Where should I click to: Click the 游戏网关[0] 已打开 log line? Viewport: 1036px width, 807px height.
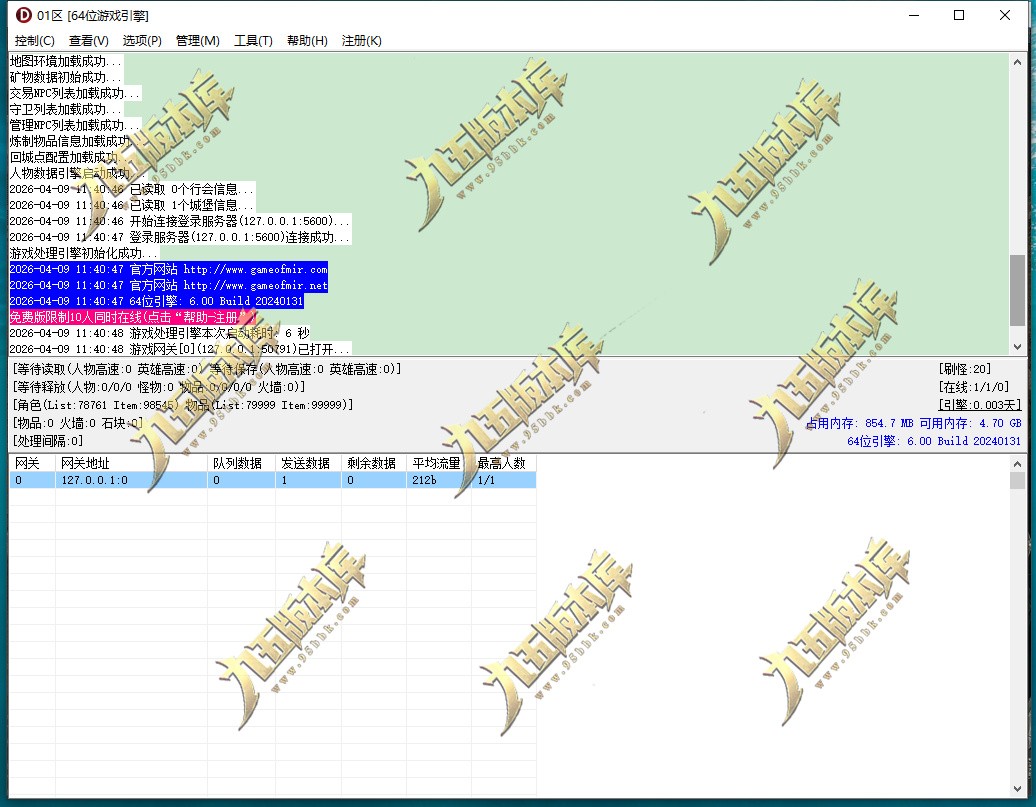(180, 349)
